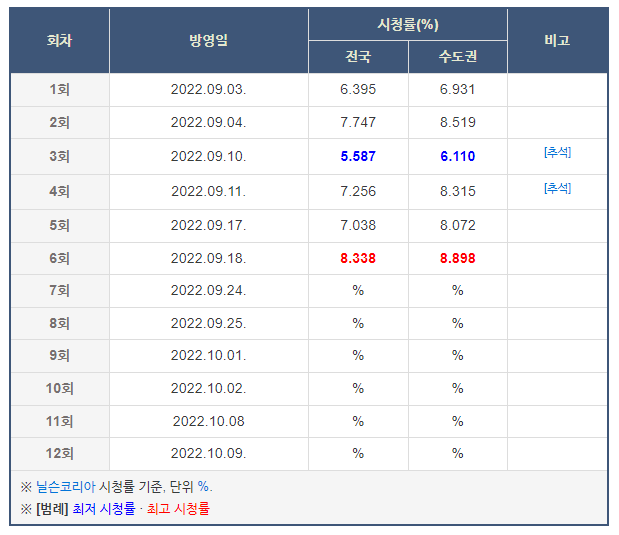The width and height of the screenshot is (619, 535).
Task: Click the rating value 8.315
Action: coord(458,191)
